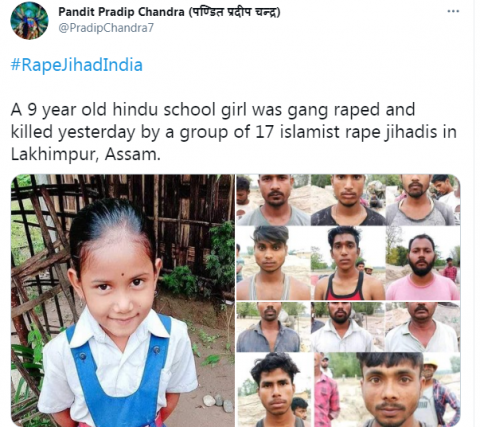480x427 pixels.
Task: Open the large photo of child in school uniform
Action: coord(123,300)
